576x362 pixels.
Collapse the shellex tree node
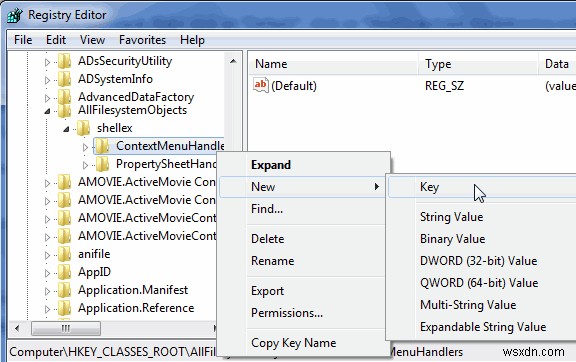pos(66,129)
